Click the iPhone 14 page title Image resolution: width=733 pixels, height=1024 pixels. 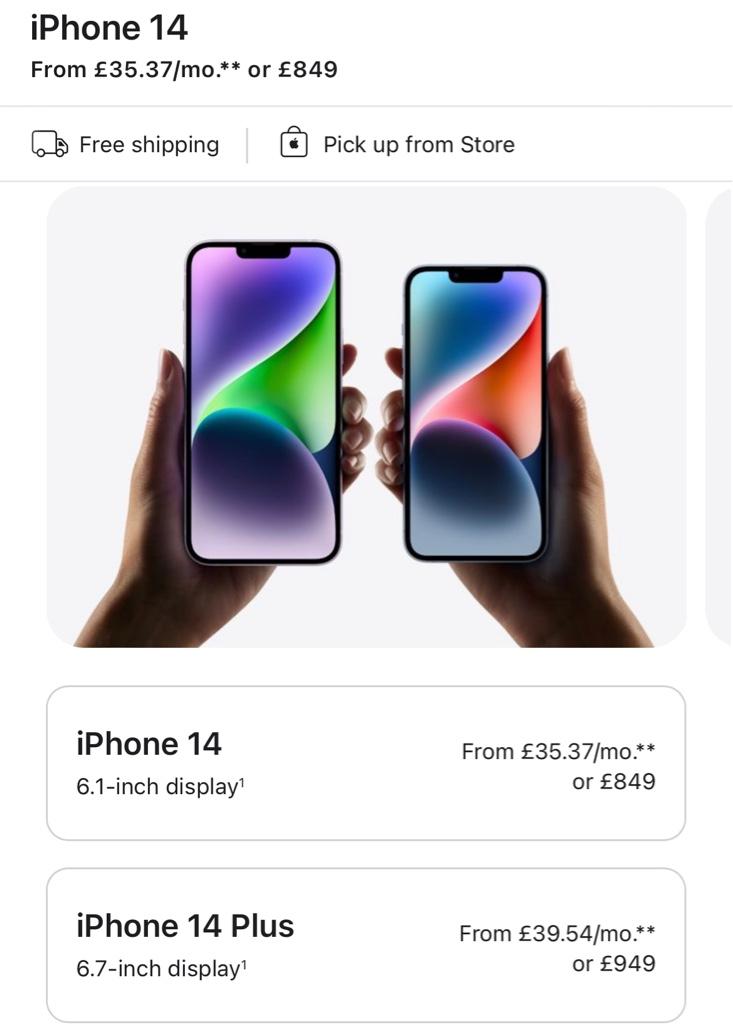tap(109, 28)
